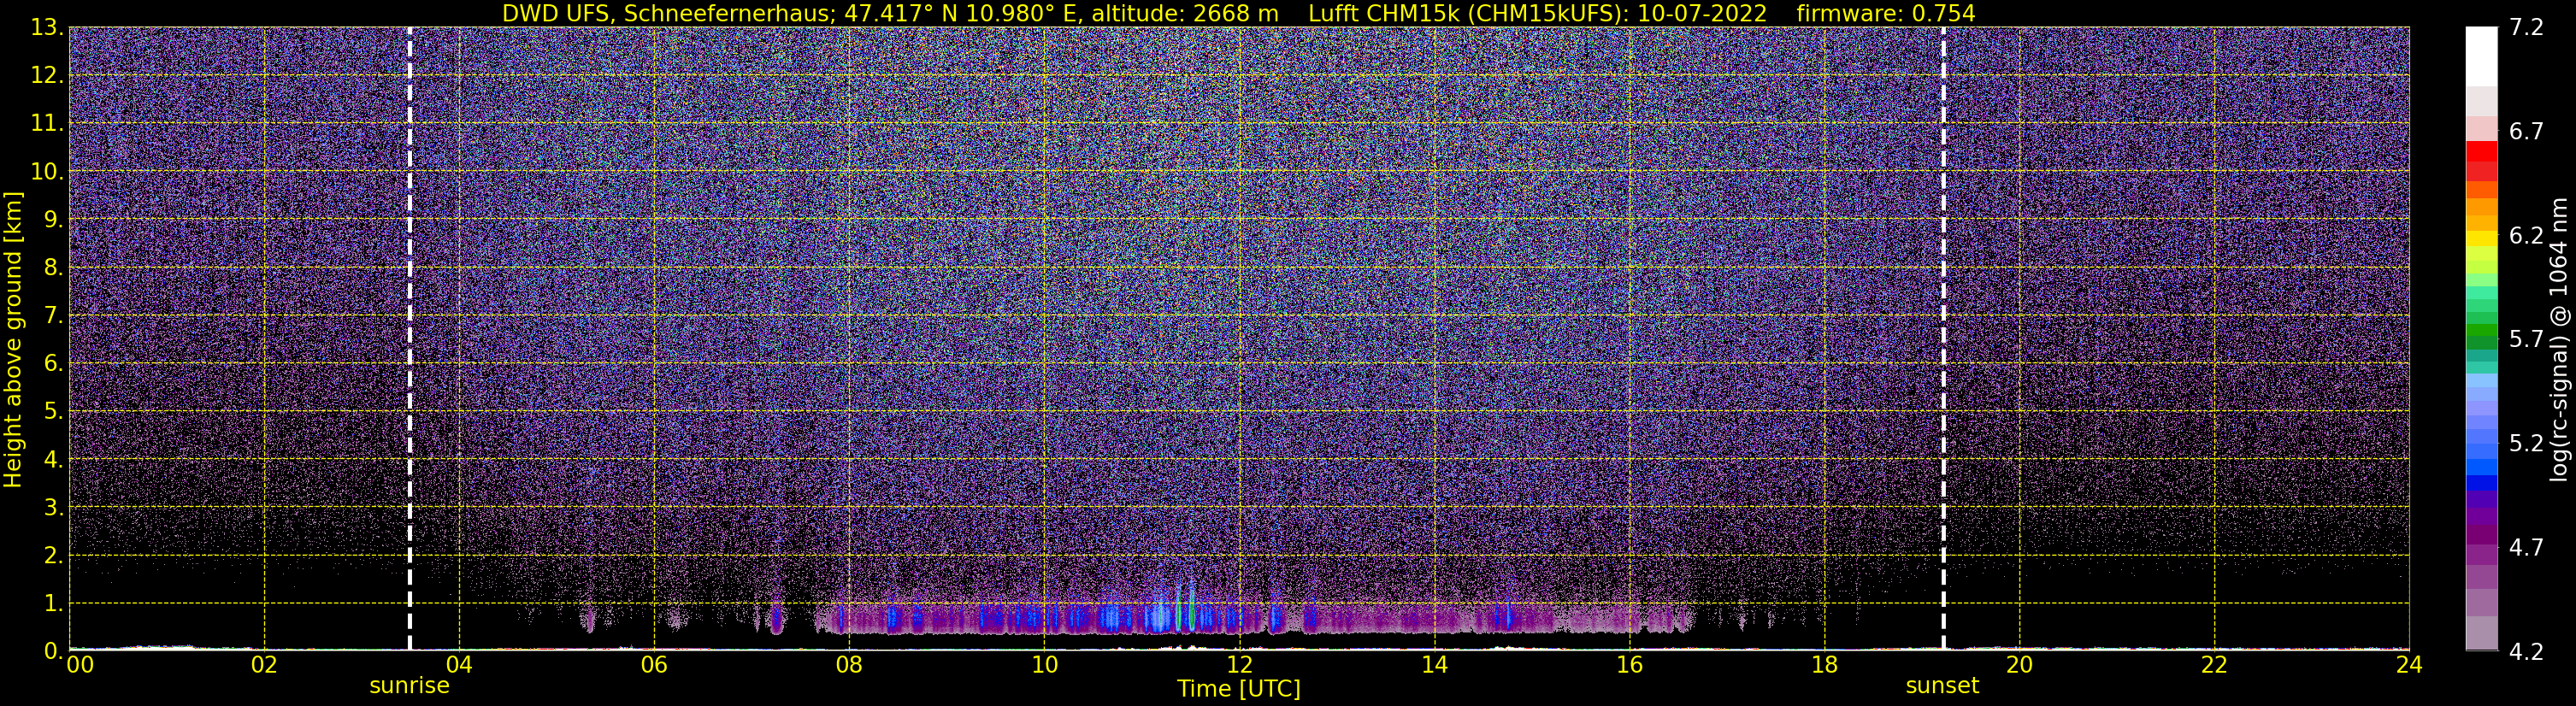
Task: Click the height axis tick label "9."
Action: (x=53, y=220)
